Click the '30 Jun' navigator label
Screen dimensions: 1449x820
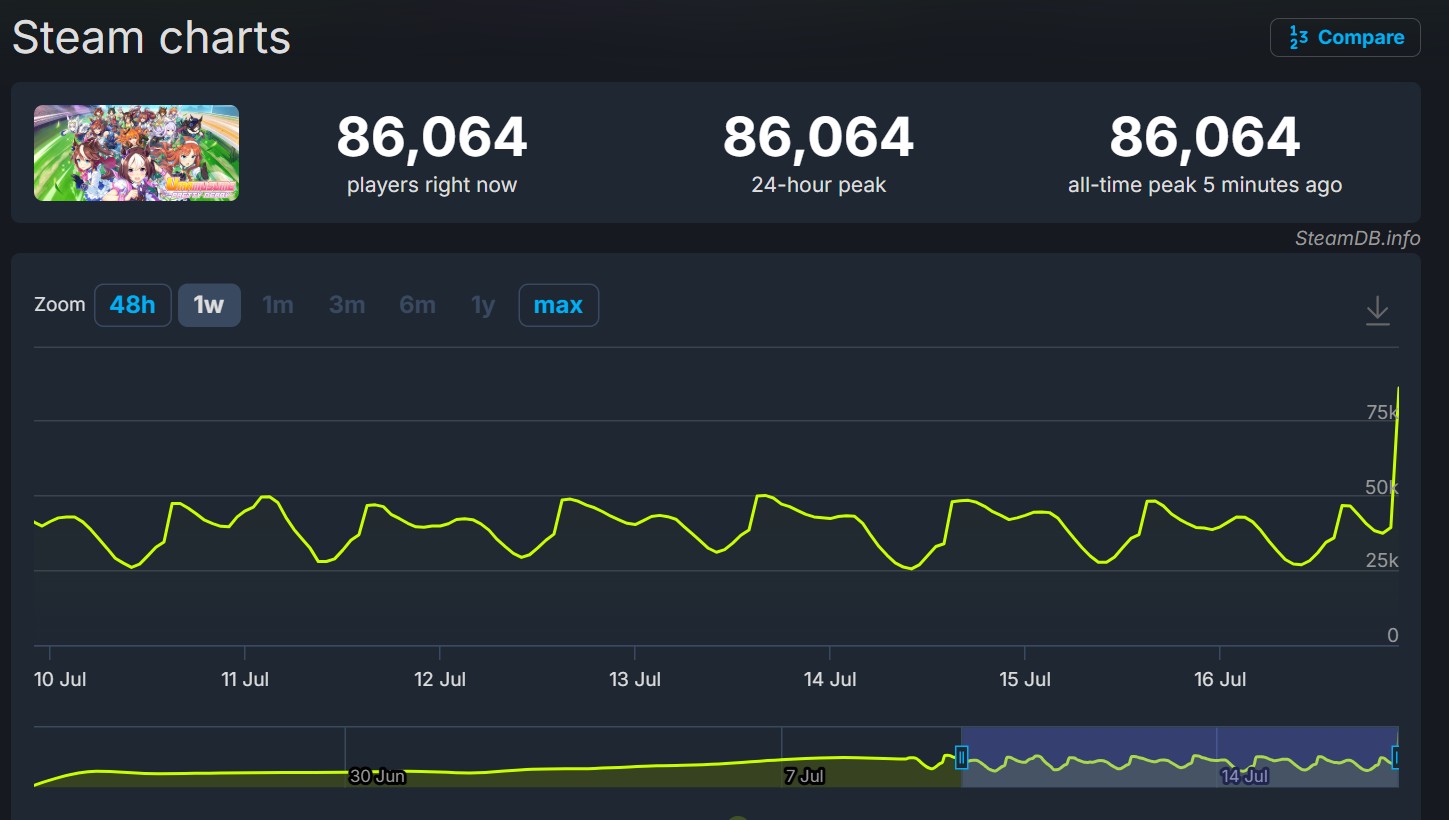(377, 776)
